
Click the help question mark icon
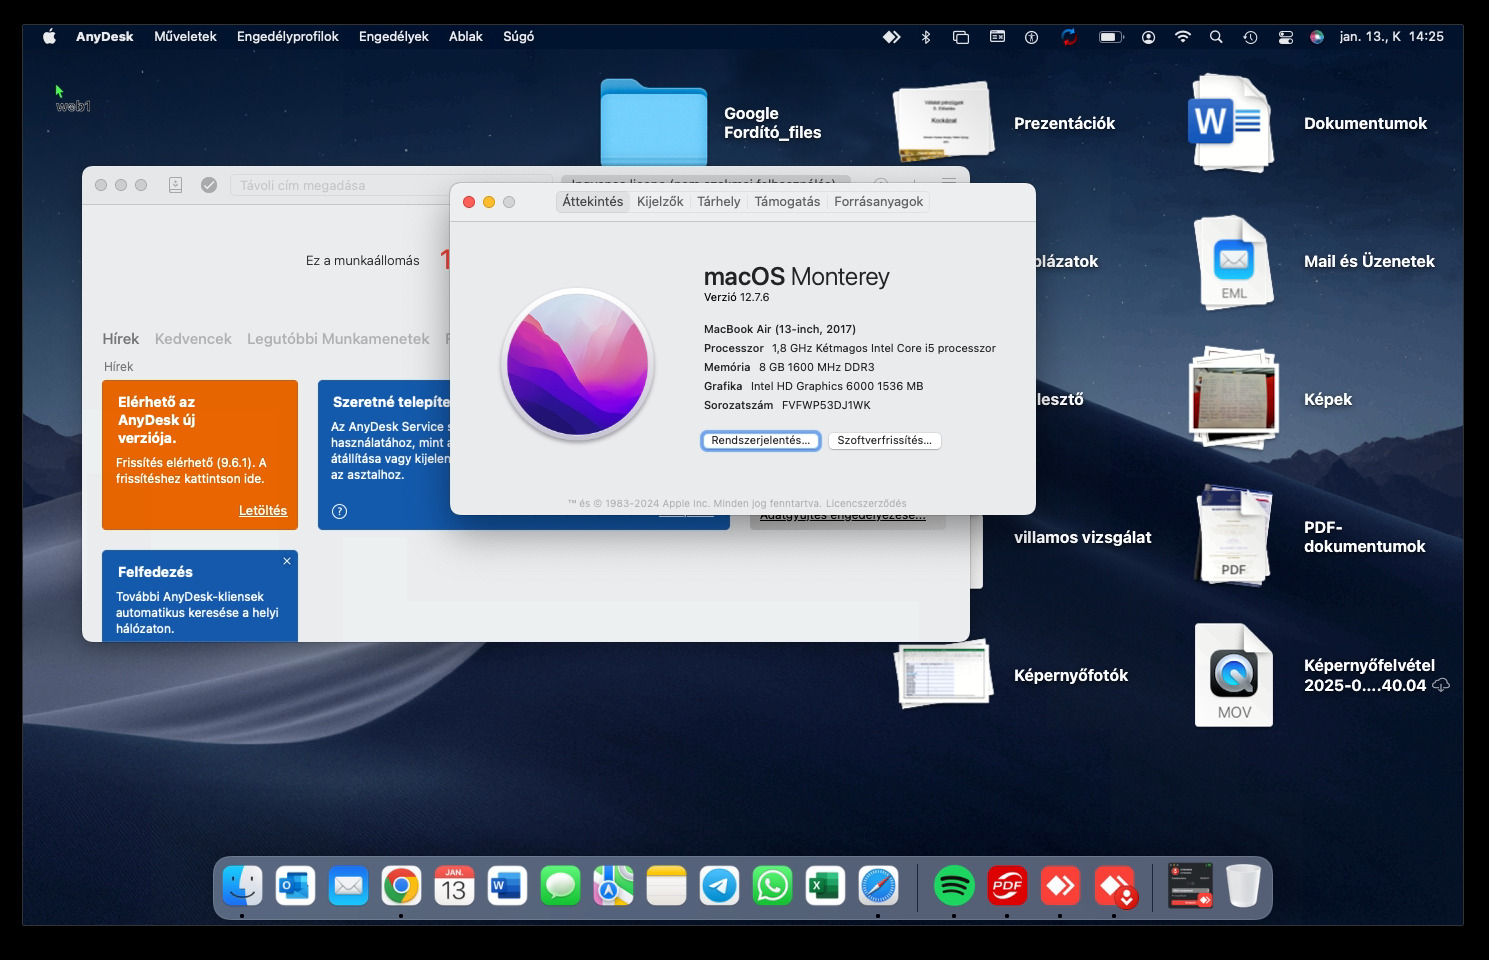tap(340, 511)
